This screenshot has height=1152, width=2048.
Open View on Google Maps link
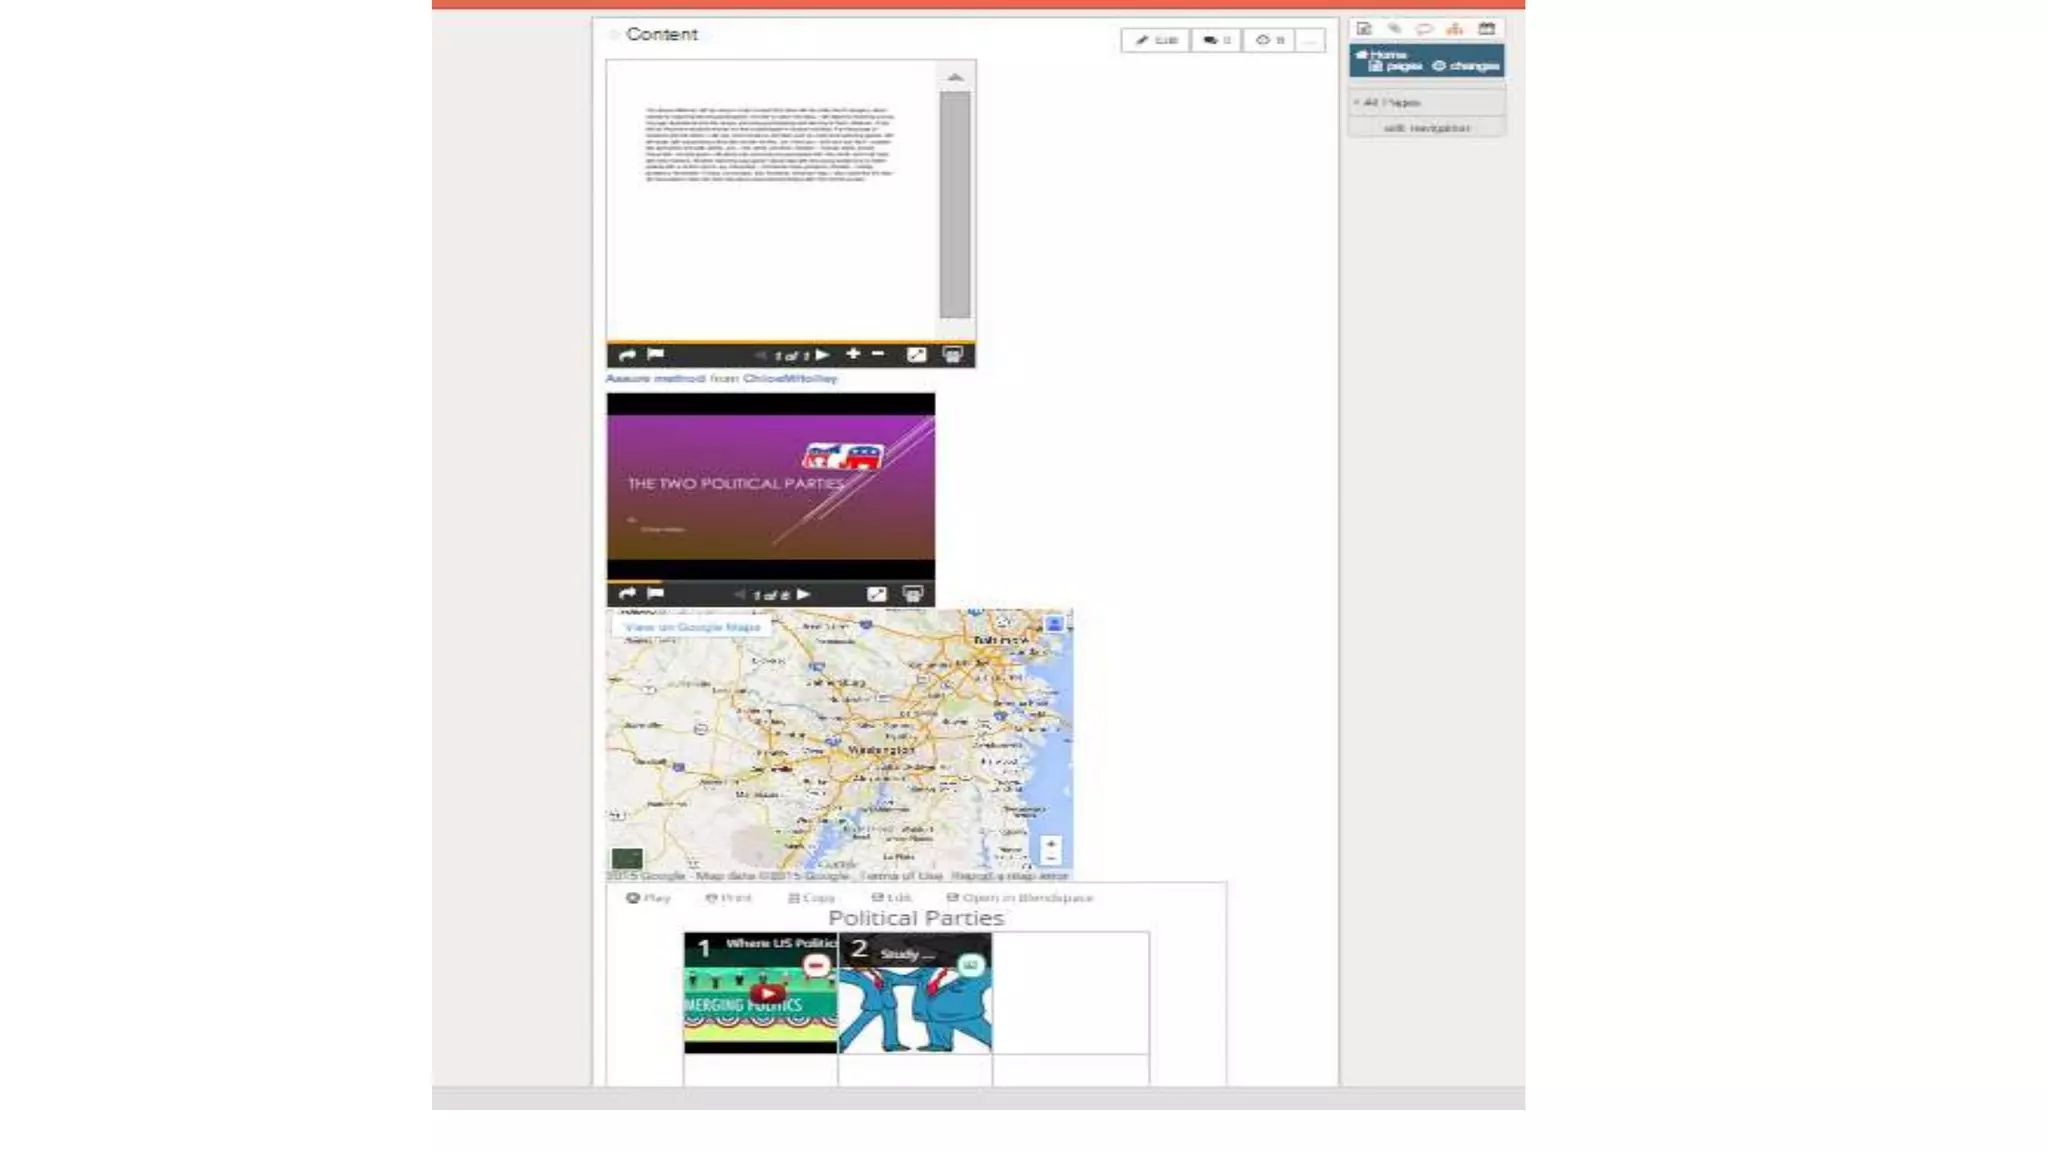pyautogui.click(x=692, y=627)
